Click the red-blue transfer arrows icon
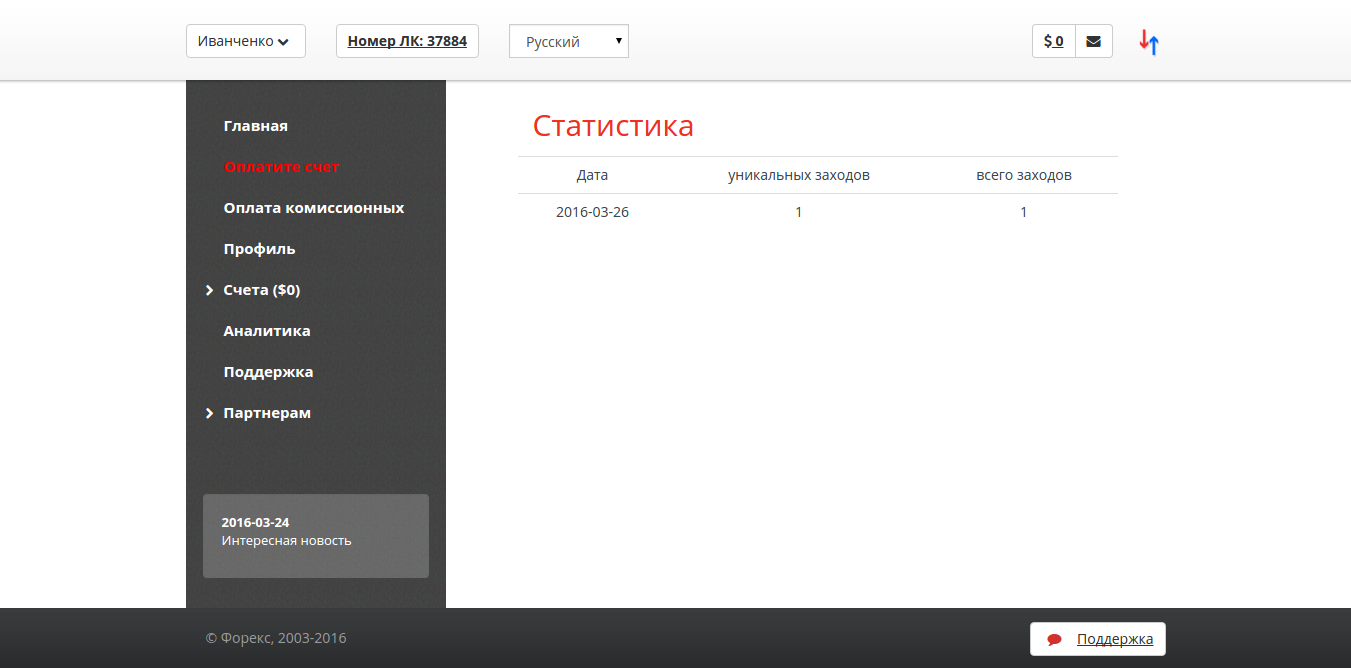Image resolution: width=1351 pixels, height=668 pixels. (1149, 42)
